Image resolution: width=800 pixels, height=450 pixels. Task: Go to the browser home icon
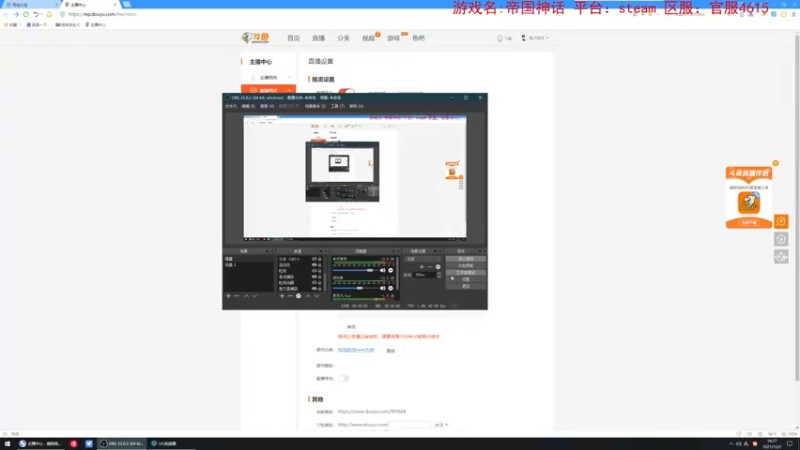[49, 14]
